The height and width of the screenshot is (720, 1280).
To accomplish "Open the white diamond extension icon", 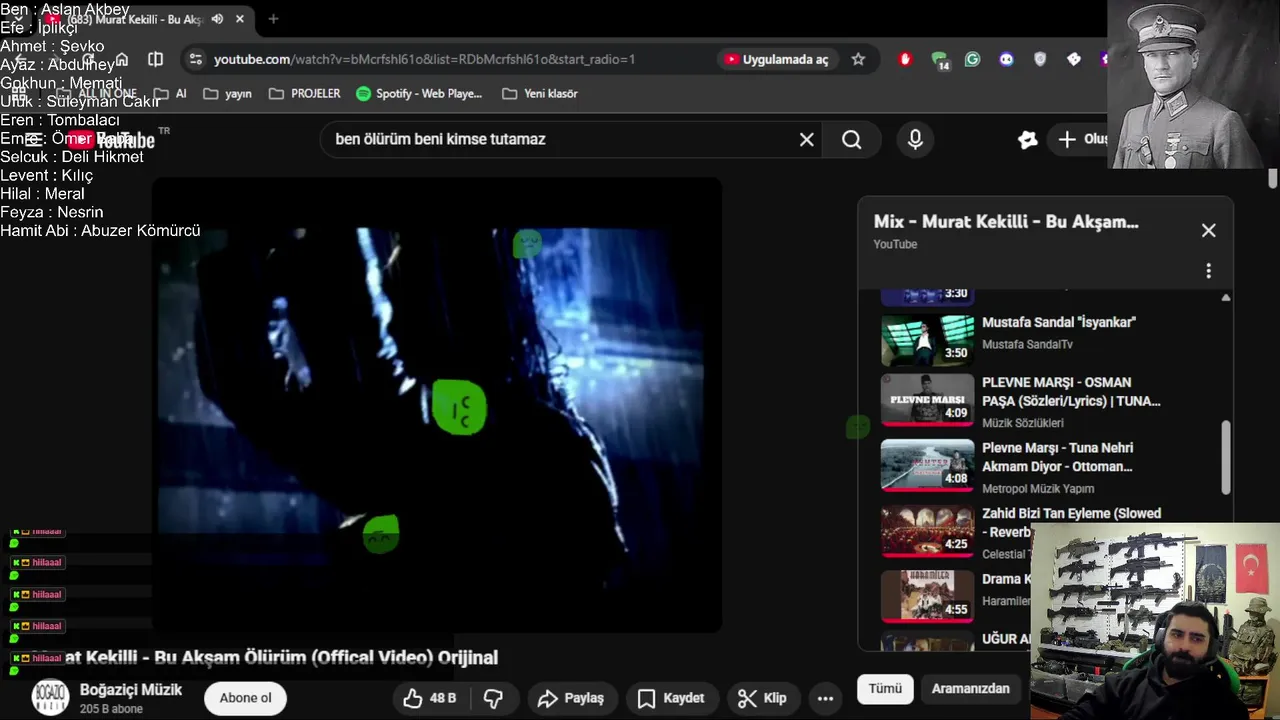I will click(1074, 59).
